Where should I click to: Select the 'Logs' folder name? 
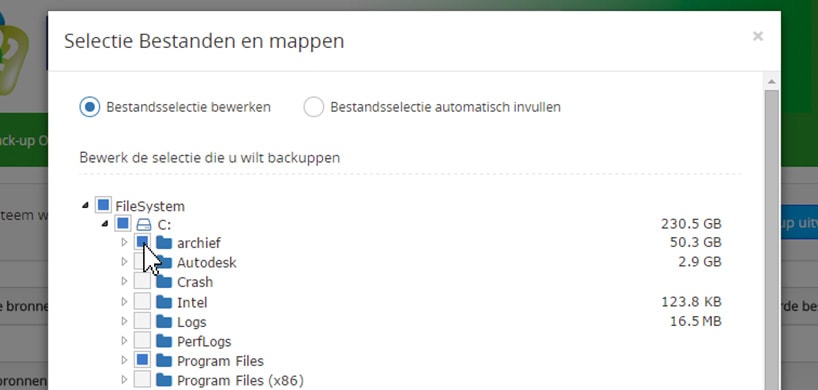click(x=191, y=322)
